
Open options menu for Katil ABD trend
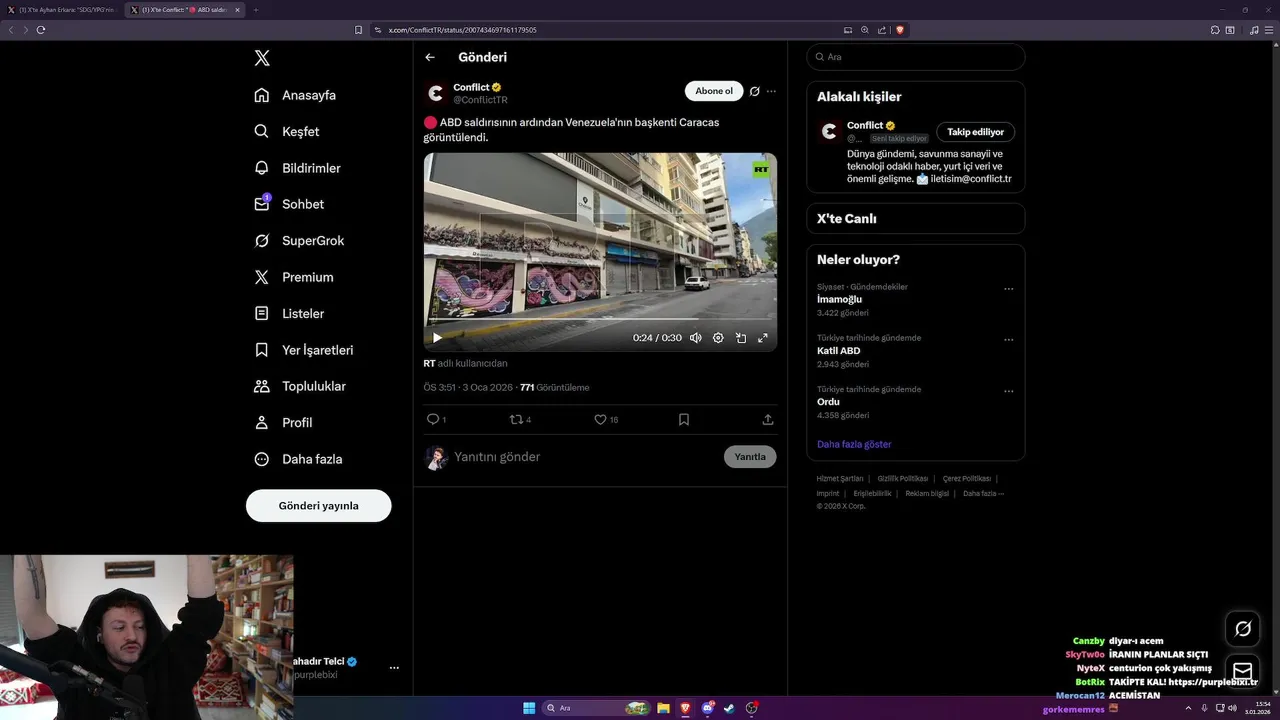click(1008, 340)
